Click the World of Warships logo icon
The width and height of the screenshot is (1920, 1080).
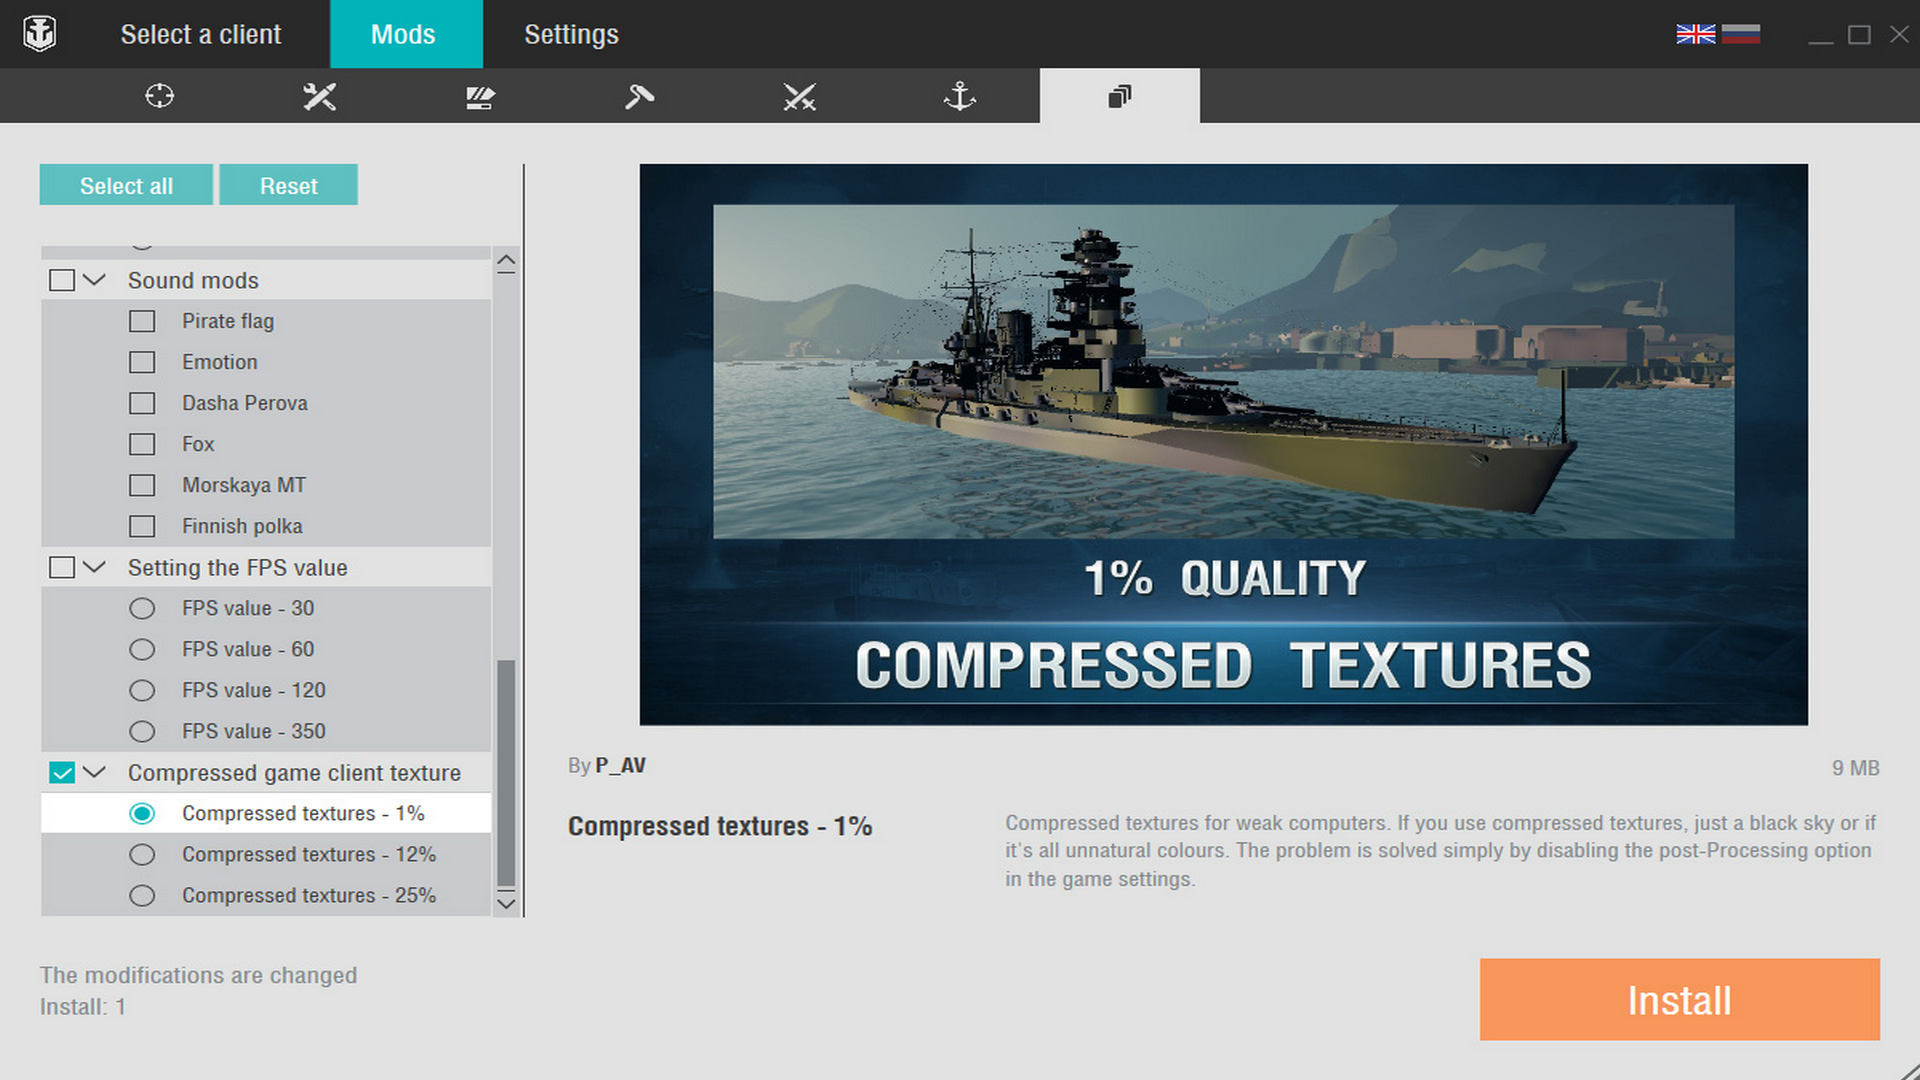click(40, 34)
